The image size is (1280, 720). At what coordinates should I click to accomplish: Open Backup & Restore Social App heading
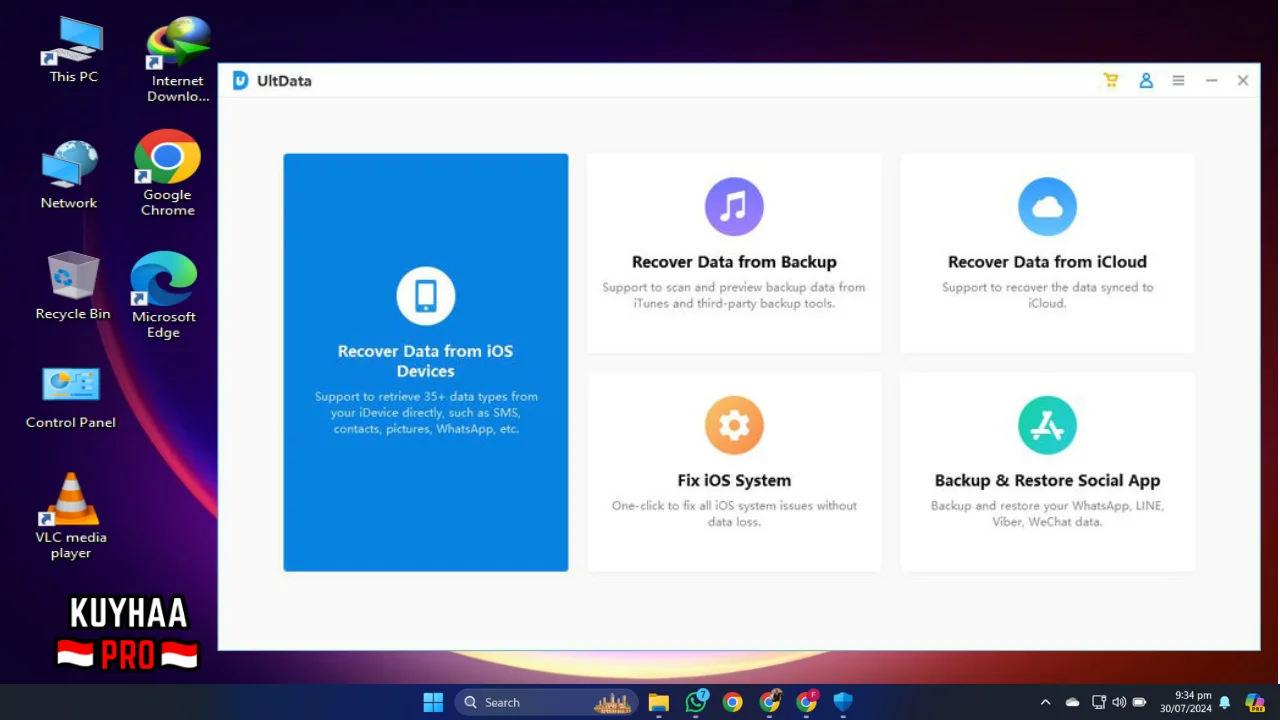1047,480
